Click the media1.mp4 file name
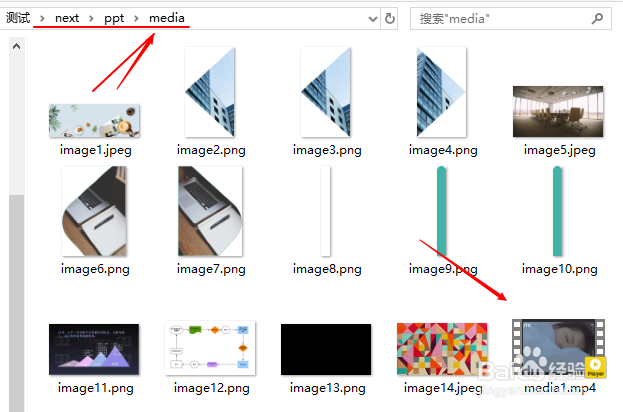The height and width of the screenshot is (412, 623). [x=560, y=388]
